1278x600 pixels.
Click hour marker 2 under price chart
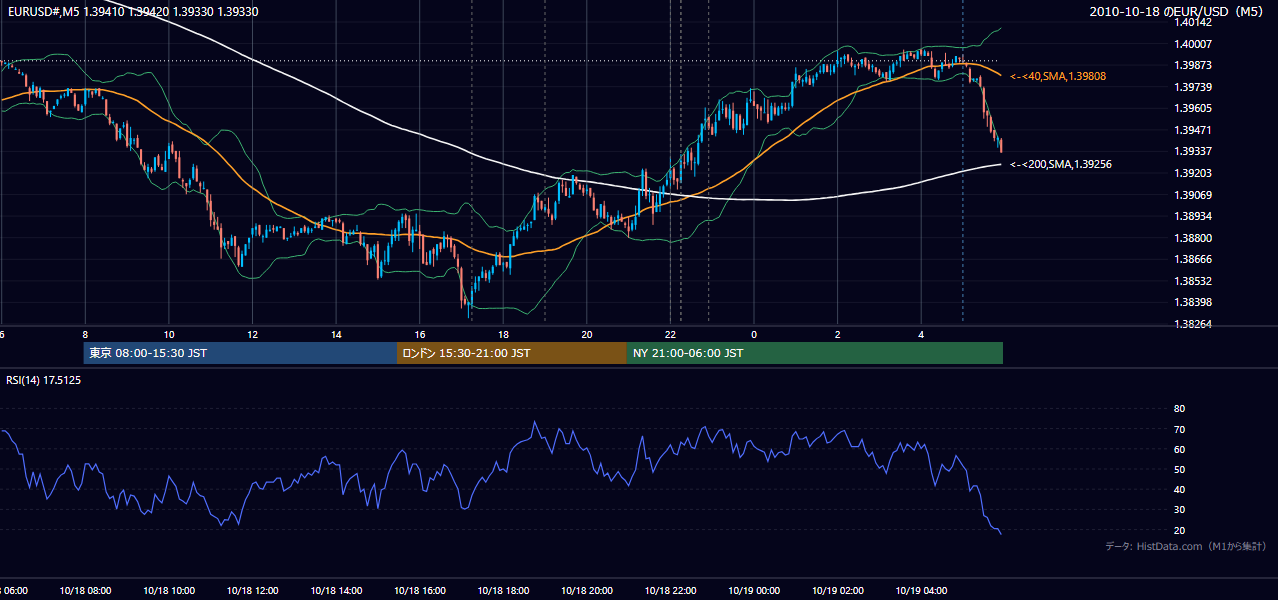pos(838,335)
